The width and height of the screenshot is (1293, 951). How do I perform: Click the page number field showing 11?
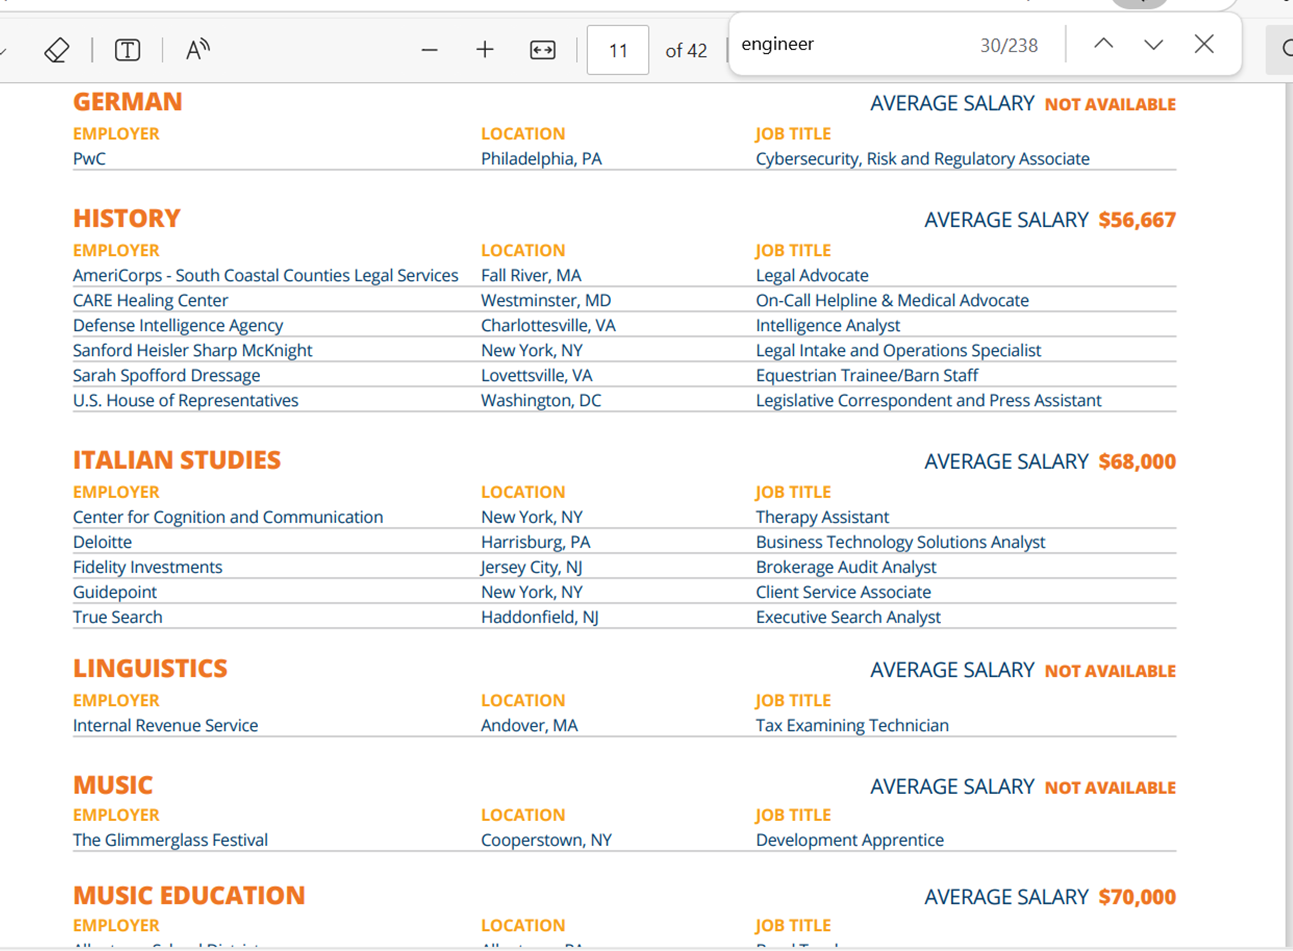618,50
